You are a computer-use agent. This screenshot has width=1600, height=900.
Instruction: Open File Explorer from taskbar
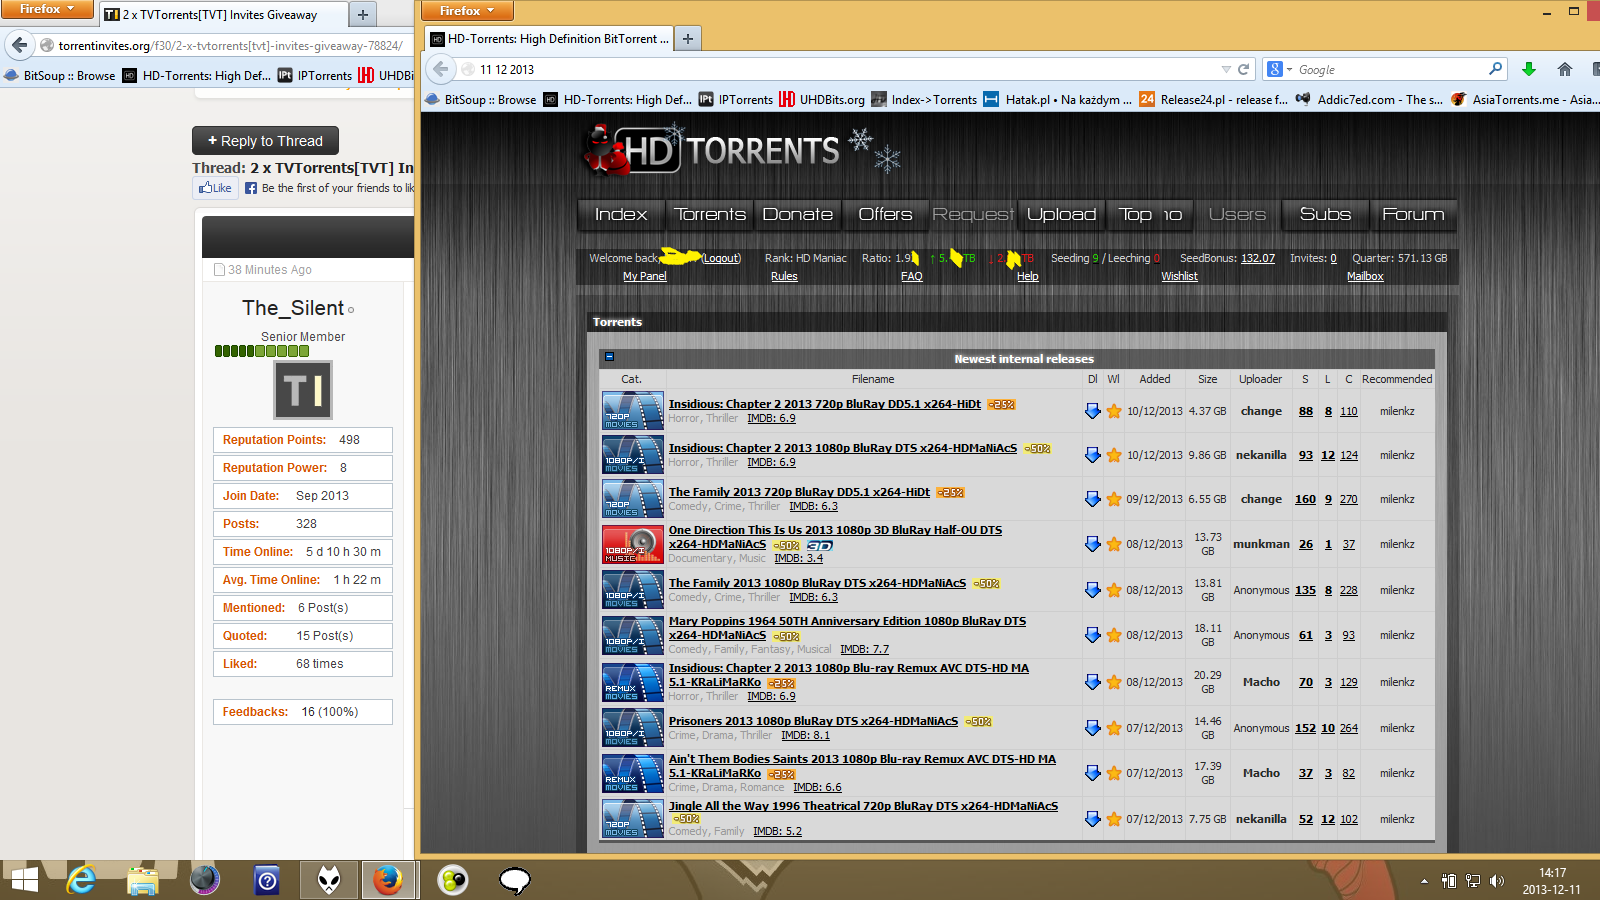pyautogui.click(x=143, y=880)
